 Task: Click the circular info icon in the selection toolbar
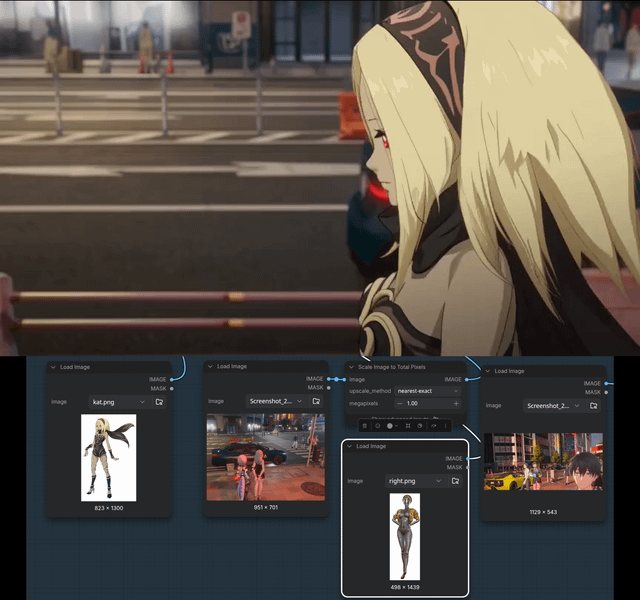(378, 426)
